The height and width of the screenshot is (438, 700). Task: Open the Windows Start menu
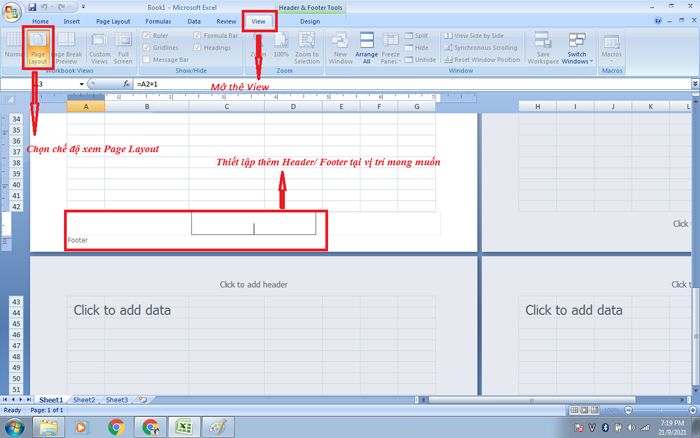15,428
